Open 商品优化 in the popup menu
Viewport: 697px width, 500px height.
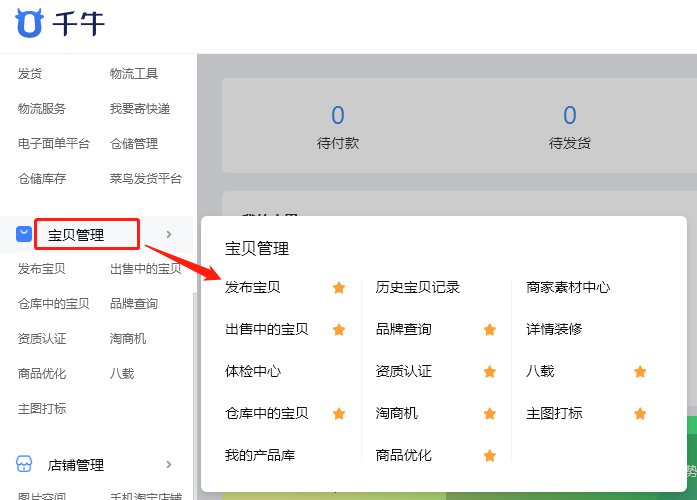click(x=403, y=455)
